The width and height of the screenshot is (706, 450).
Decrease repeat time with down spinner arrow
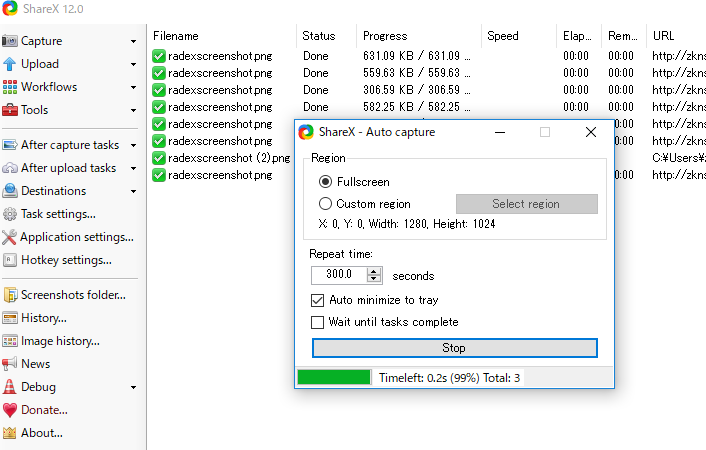(x=374, y=278)
